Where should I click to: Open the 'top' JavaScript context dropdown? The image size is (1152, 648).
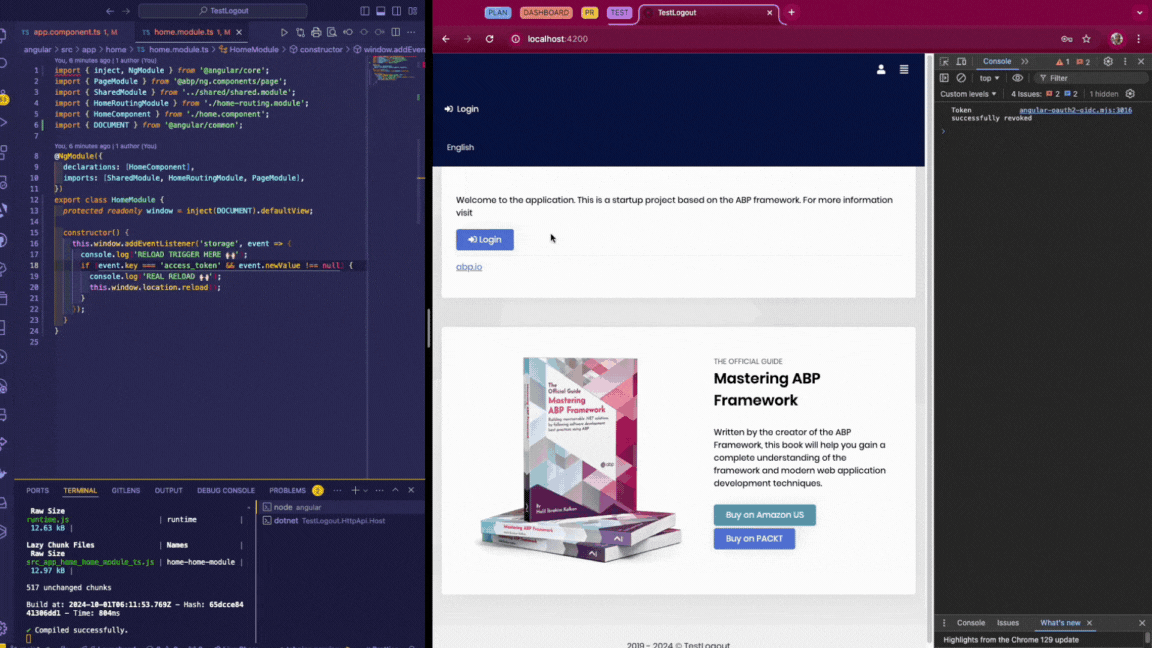989,78
